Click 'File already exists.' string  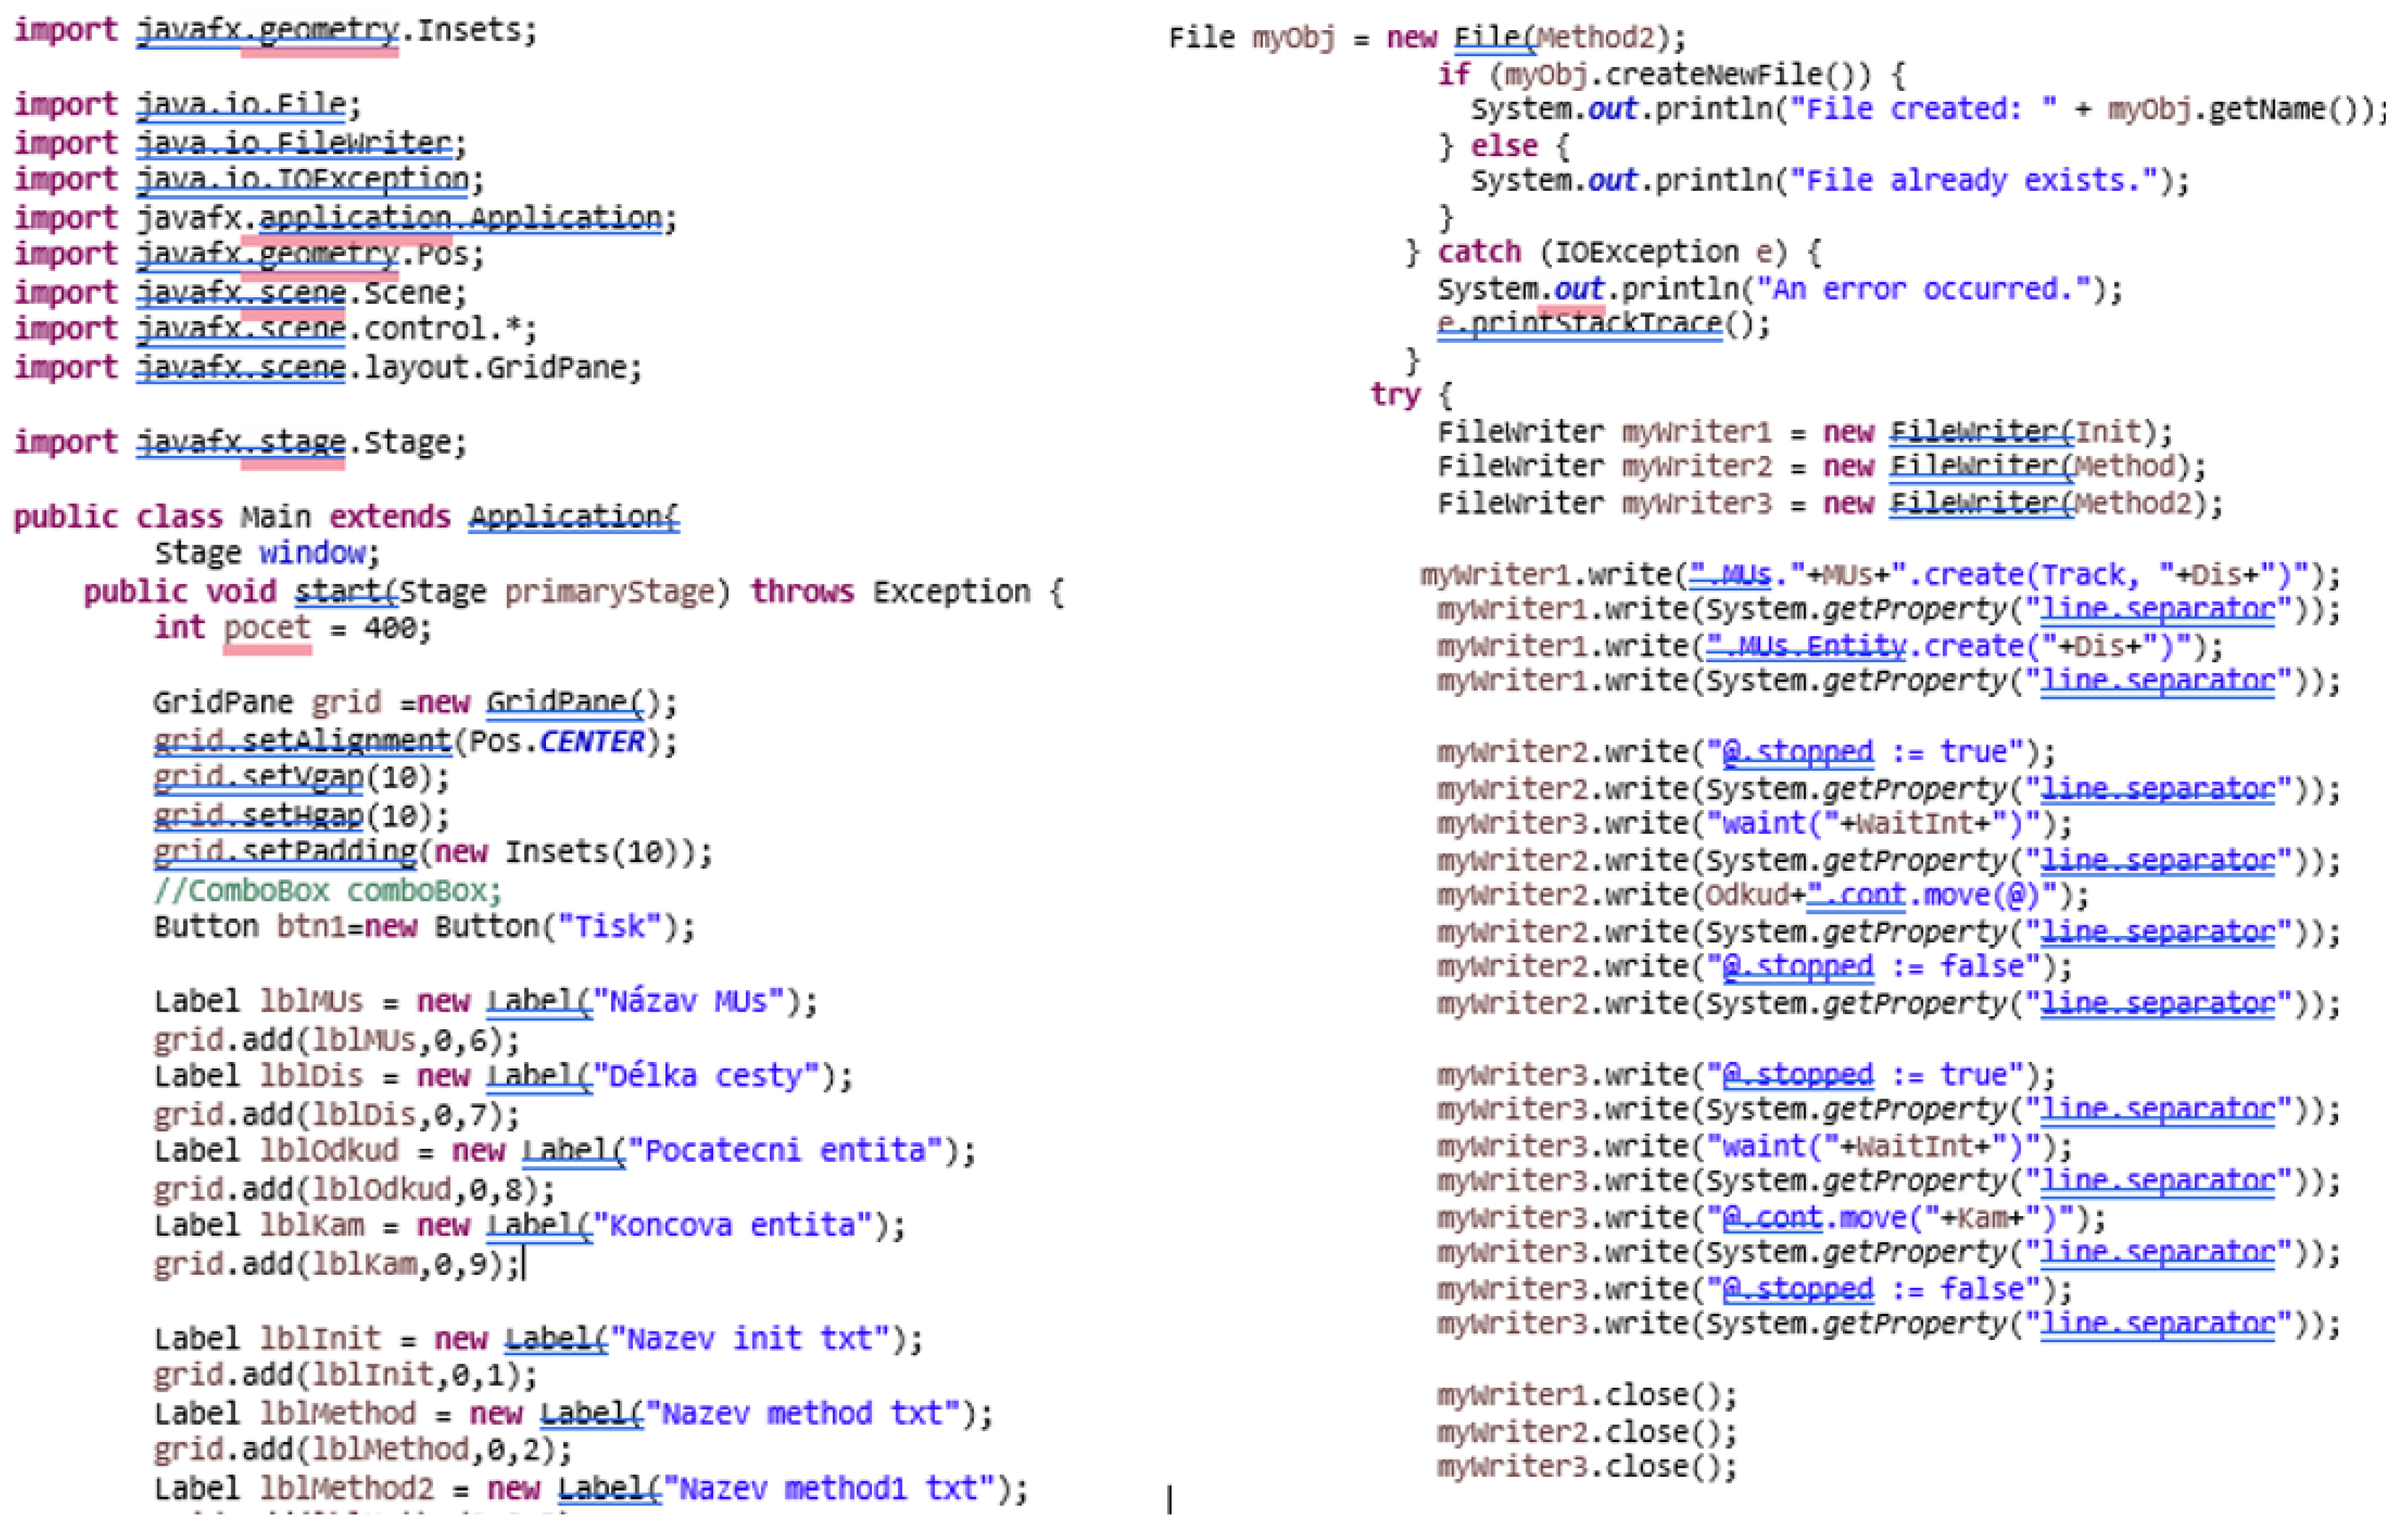point(1974,181)
